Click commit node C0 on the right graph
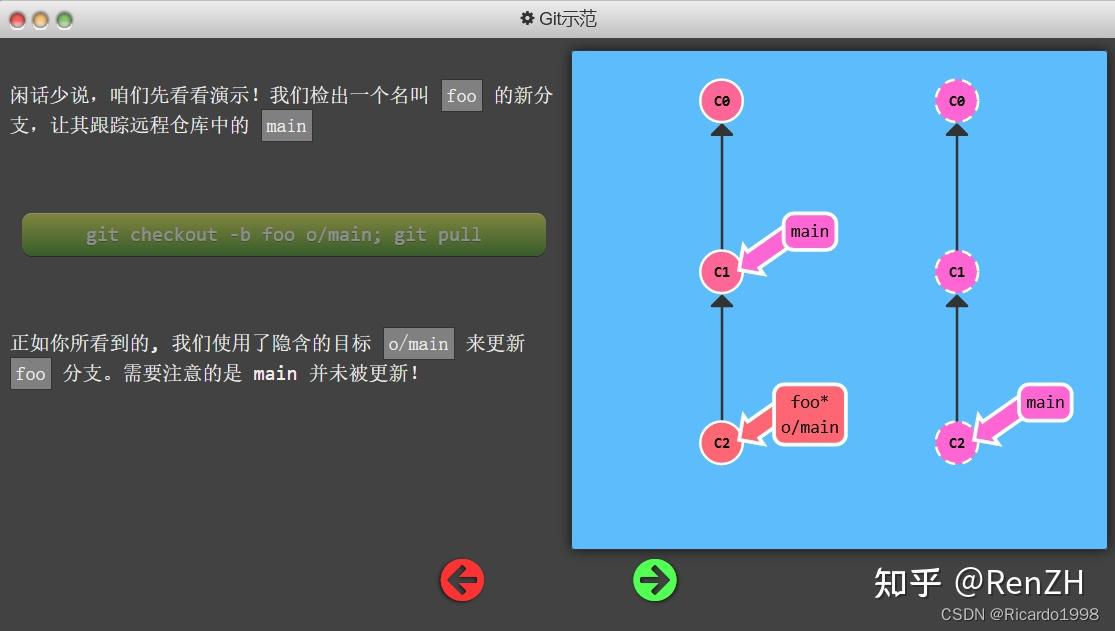Screen dimensions: 1115x631 (x=956, y=100)
